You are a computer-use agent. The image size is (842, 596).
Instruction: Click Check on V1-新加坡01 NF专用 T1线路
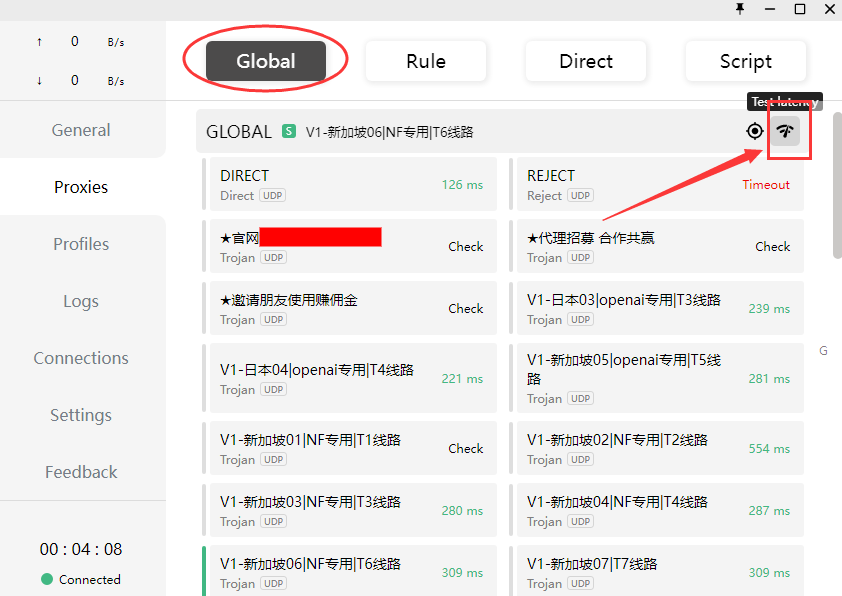pos(465,449)
